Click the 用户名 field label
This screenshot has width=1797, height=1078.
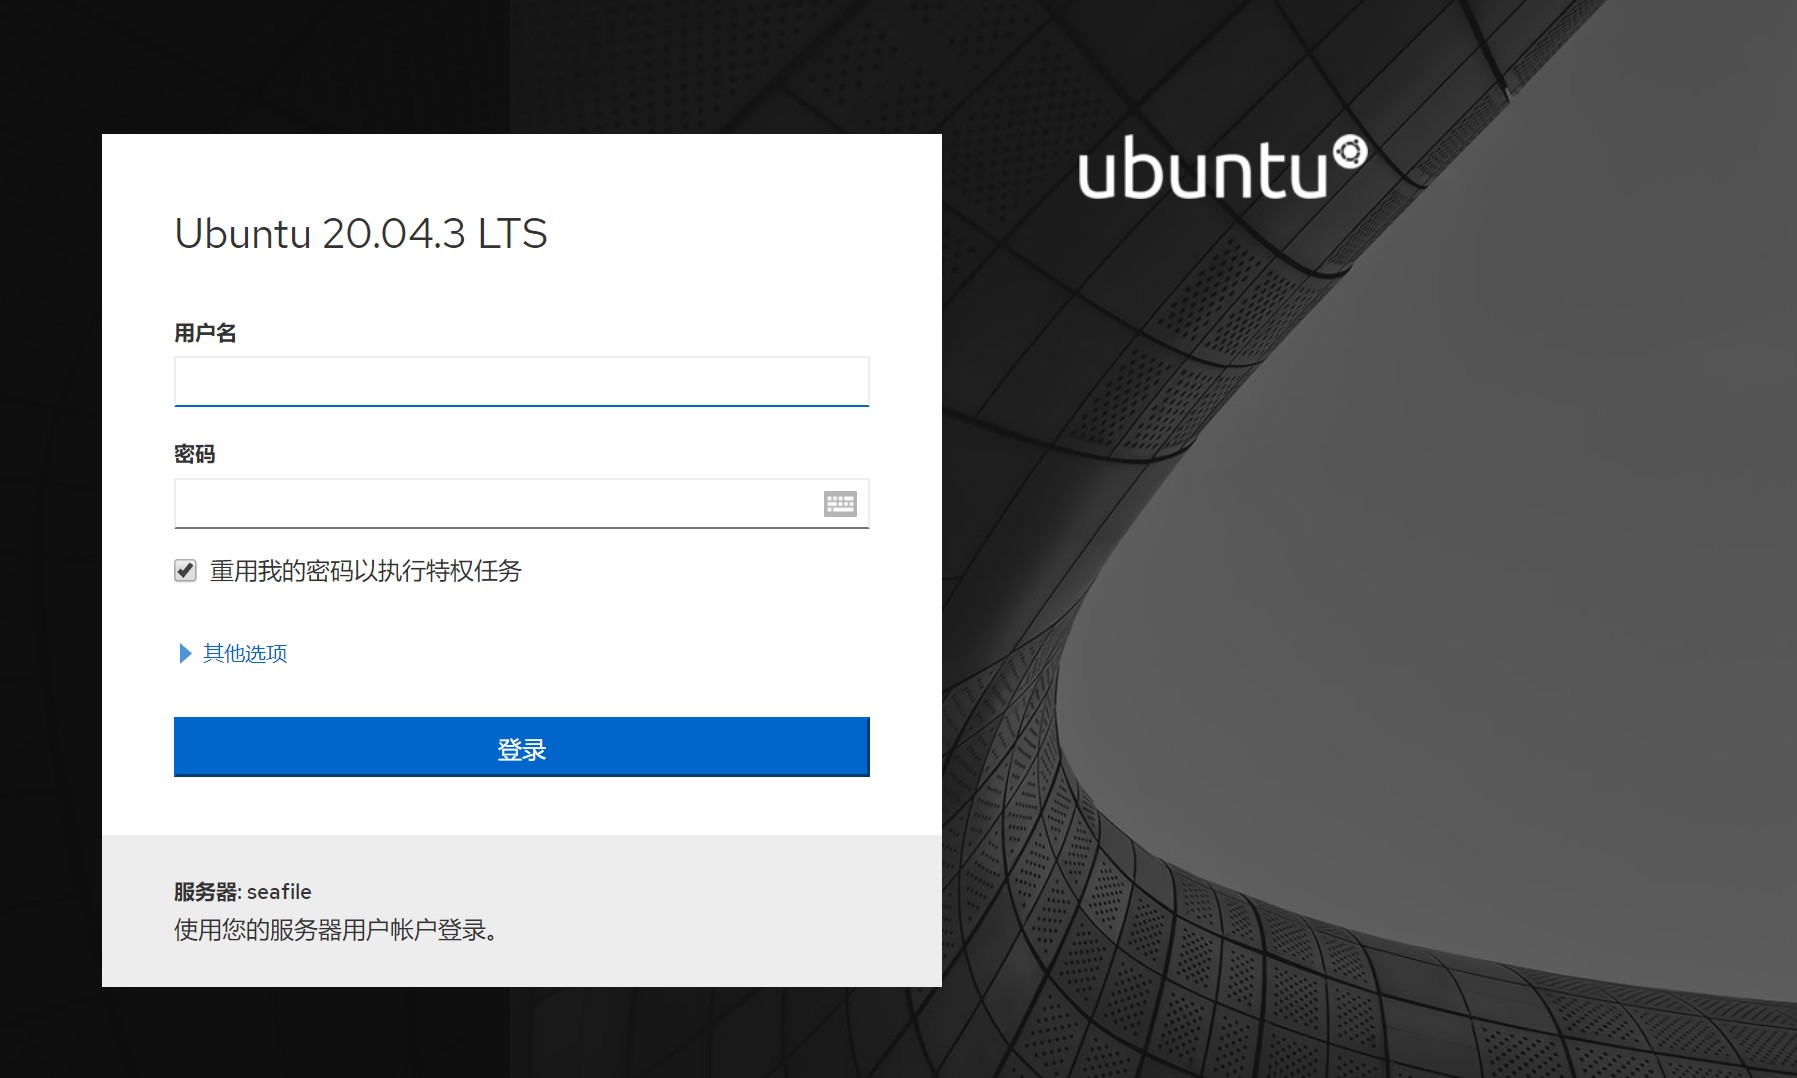tap(205, 333)
